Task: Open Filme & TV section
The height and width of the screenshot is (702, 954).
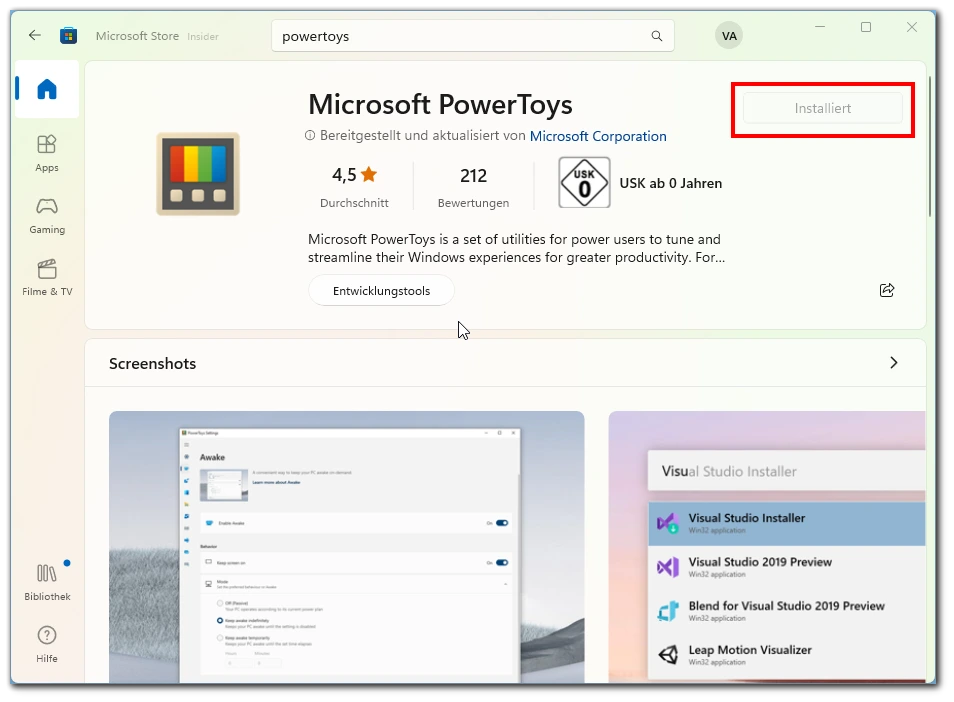Action: [47, 278]
